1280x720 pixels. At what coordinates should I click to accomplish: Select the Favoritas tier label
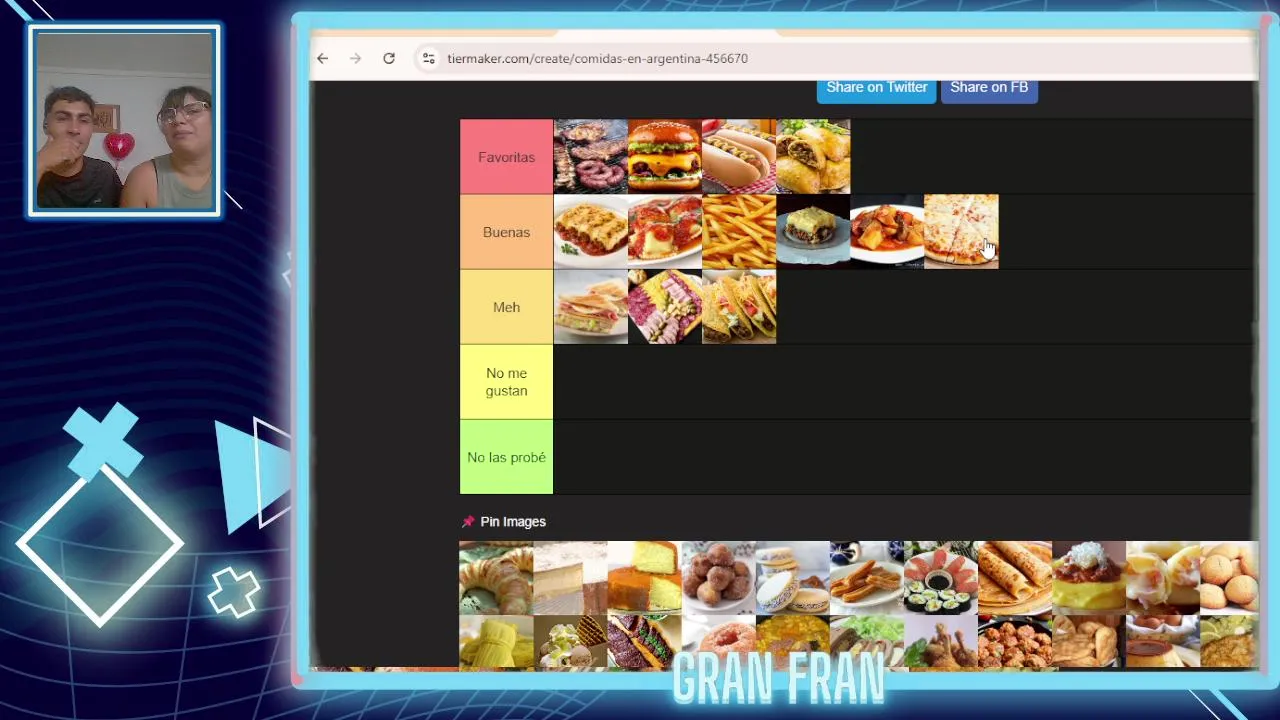click(x=506, y=157)
